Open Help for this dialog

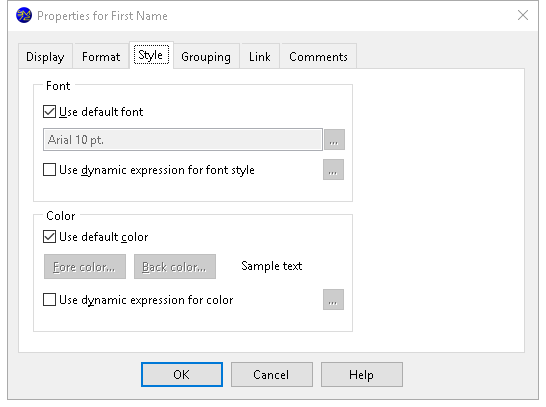(362, 375)
